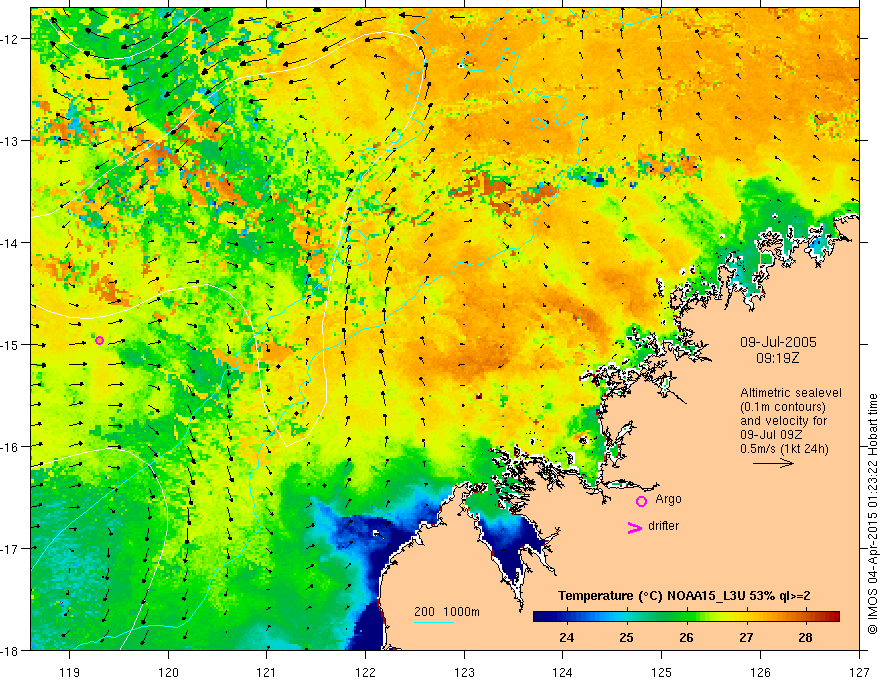Click the 'Altimetric sealevel' legend text
The image size is (880, 680).
point(791,393)
